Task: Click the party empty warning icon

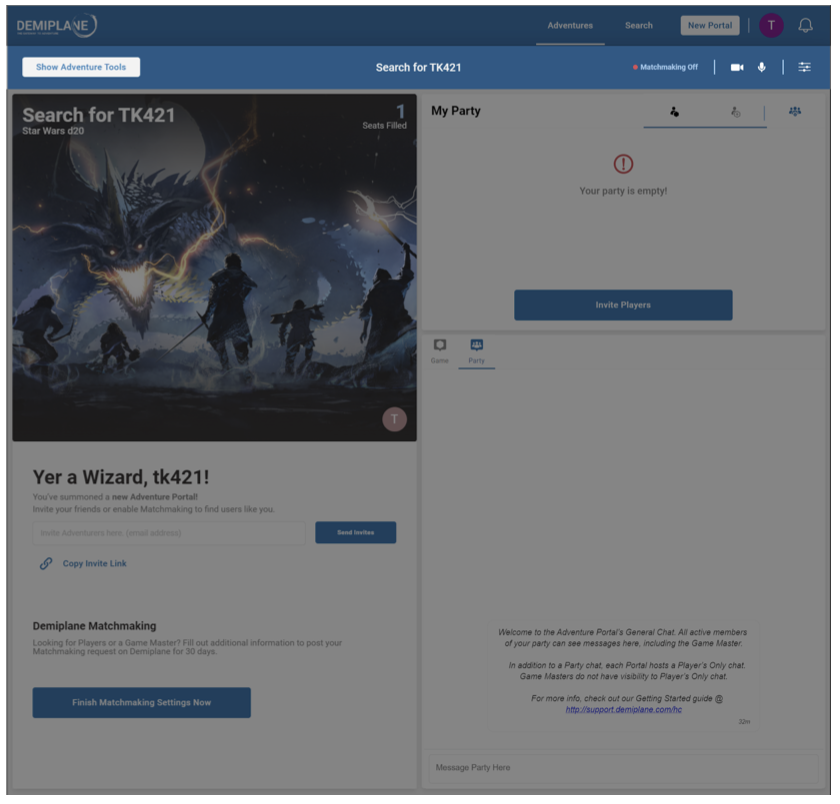Action: coord(624,164)
